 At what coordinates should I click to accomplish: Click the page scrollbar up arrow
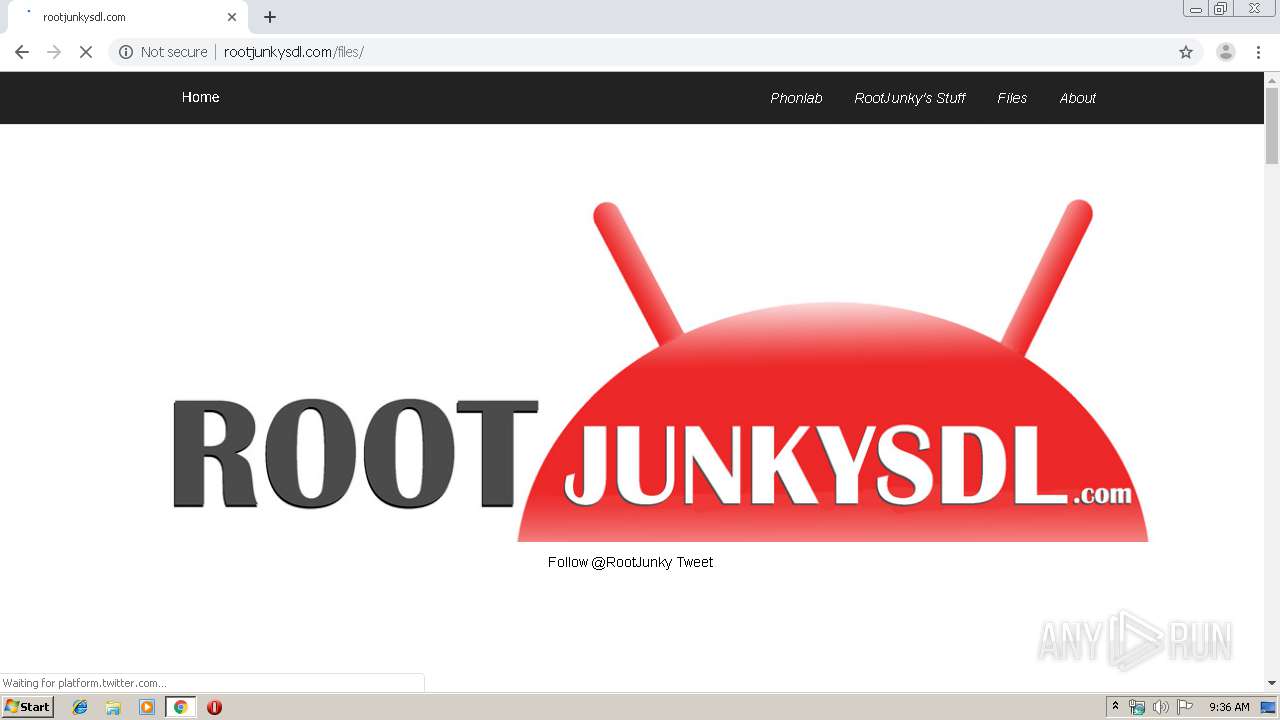click(x=1272, y=79)
